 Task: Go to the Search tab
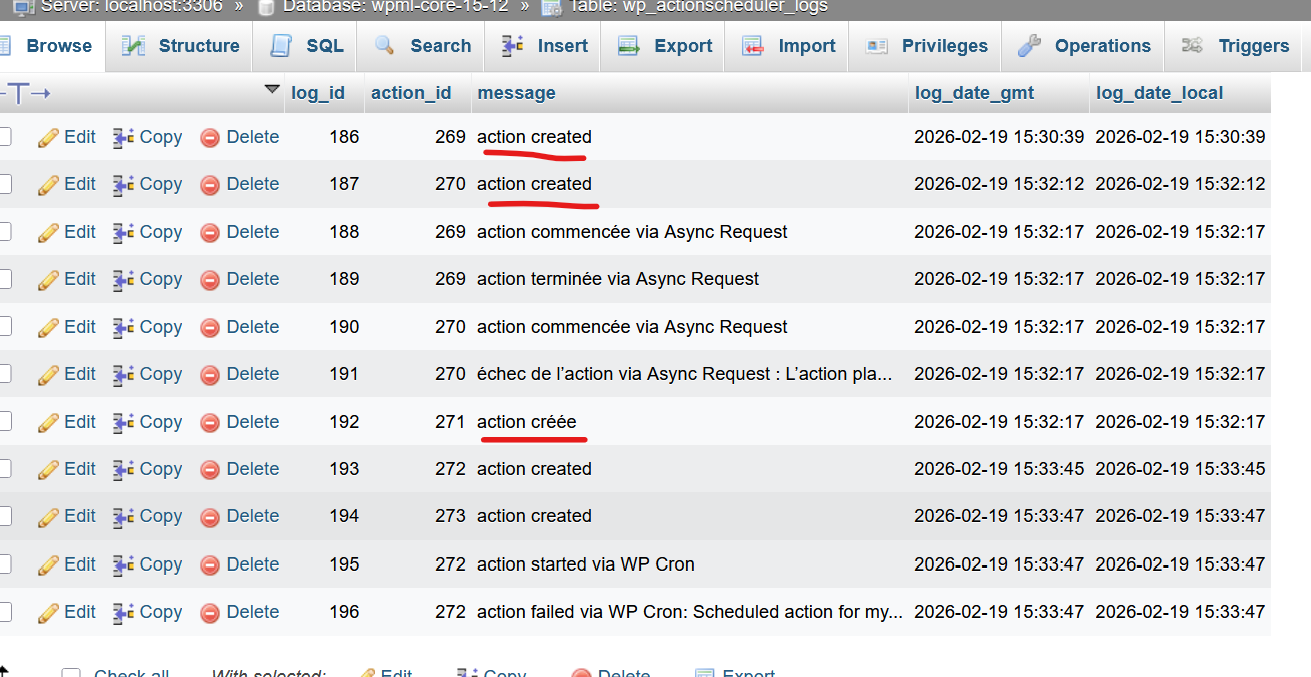(422, 46)
